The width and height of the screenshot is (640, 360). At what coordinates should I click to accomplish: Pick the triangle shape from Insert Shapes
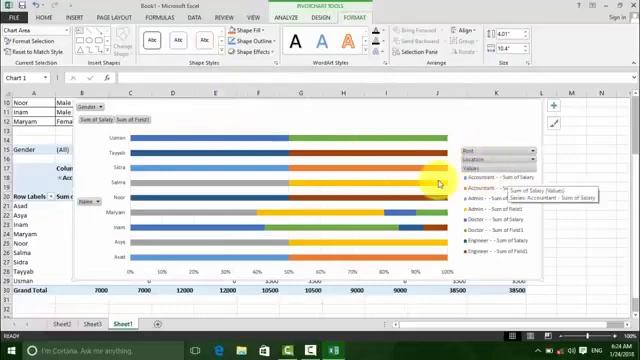80,50
